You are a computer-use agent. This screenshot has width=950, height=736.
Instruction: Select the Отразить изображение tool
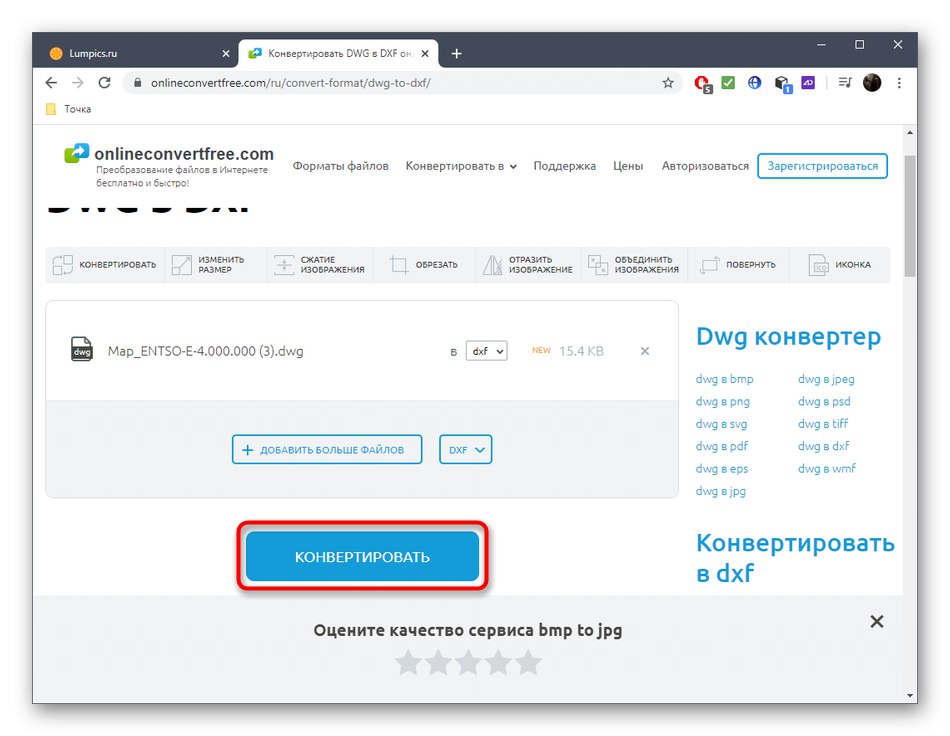(x=527, y=265)
